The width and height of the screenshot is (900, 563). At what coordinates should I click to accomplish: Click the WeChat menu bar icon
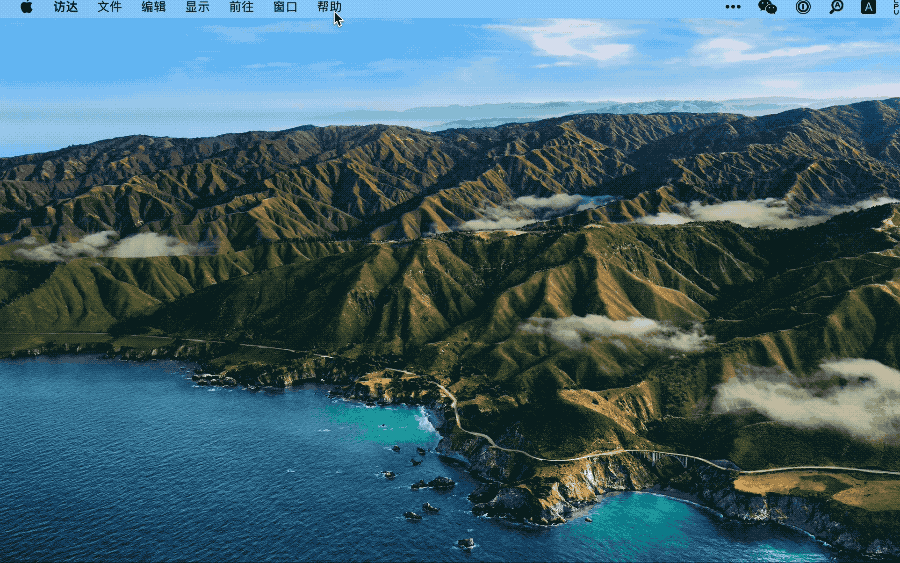coord(768,7)
